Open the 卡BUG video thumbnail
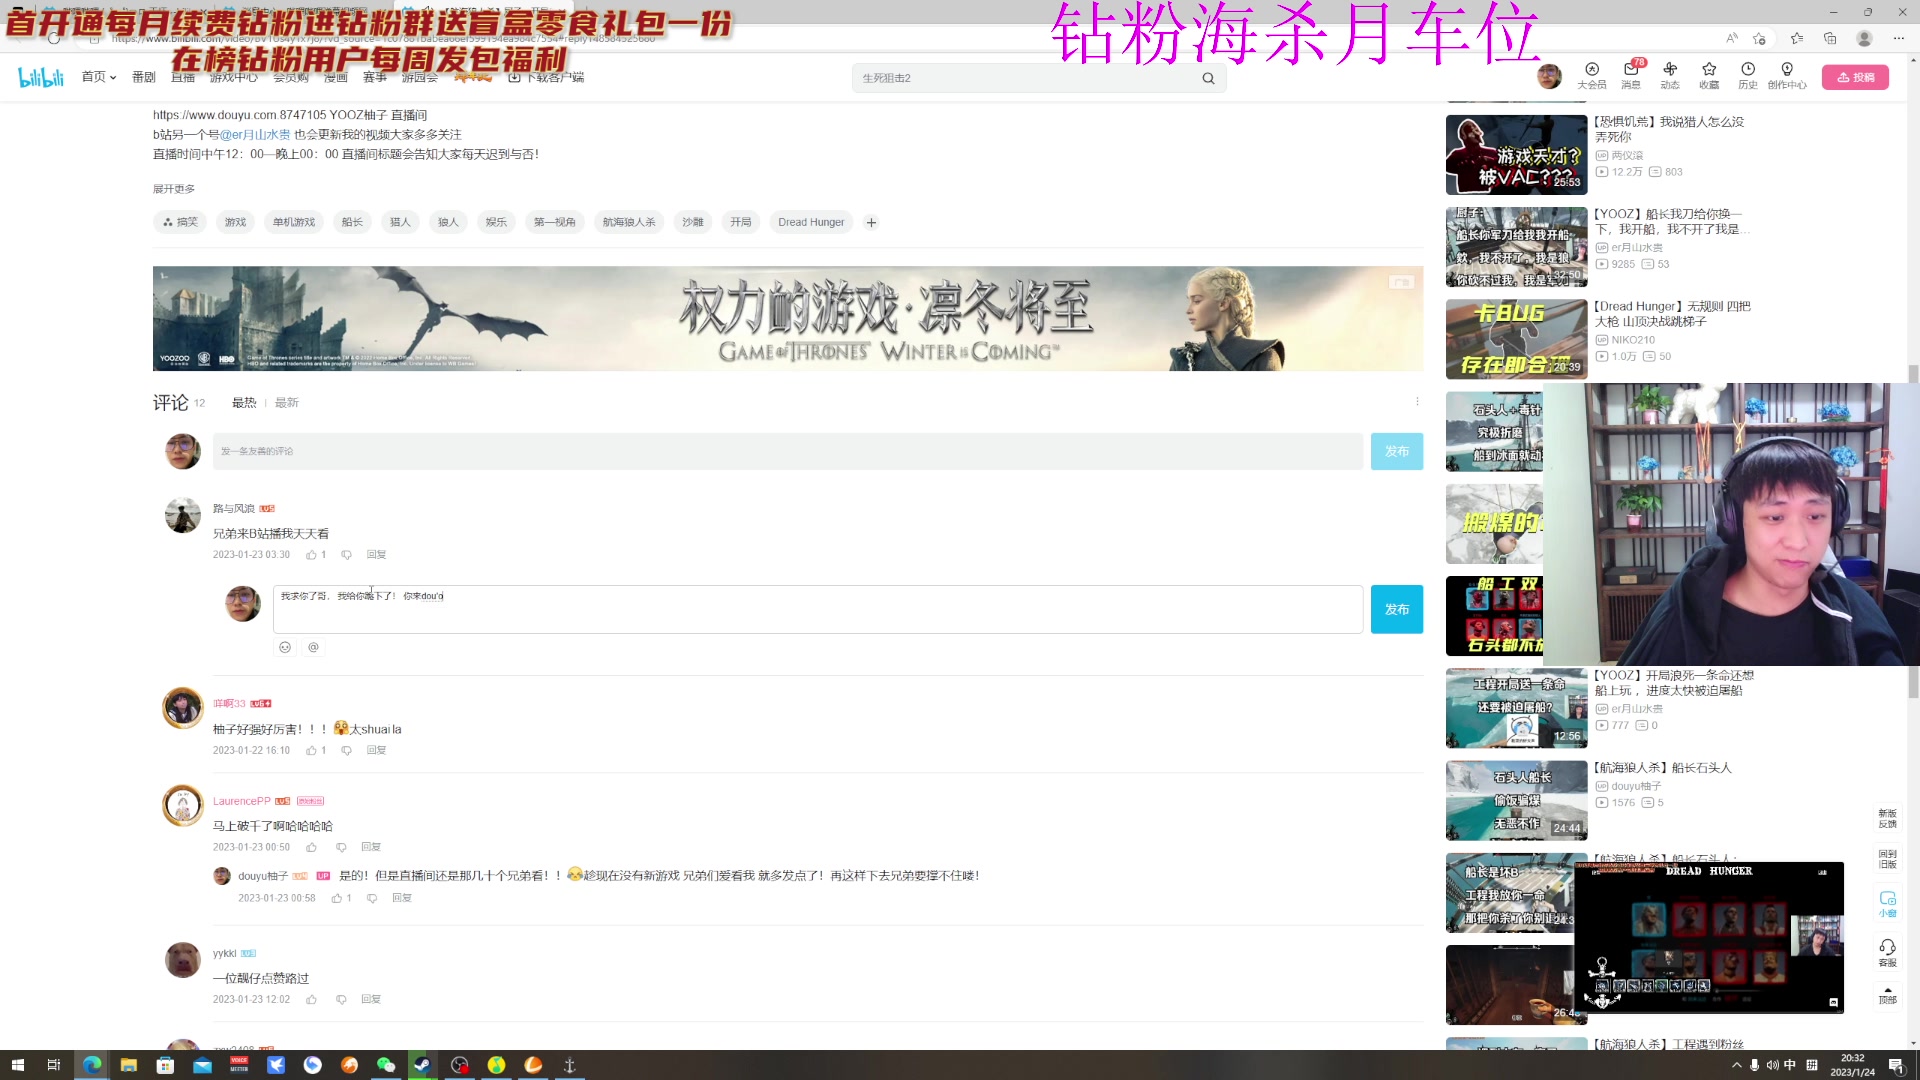This screenshot has width=1920, height=1080. 1516,339
